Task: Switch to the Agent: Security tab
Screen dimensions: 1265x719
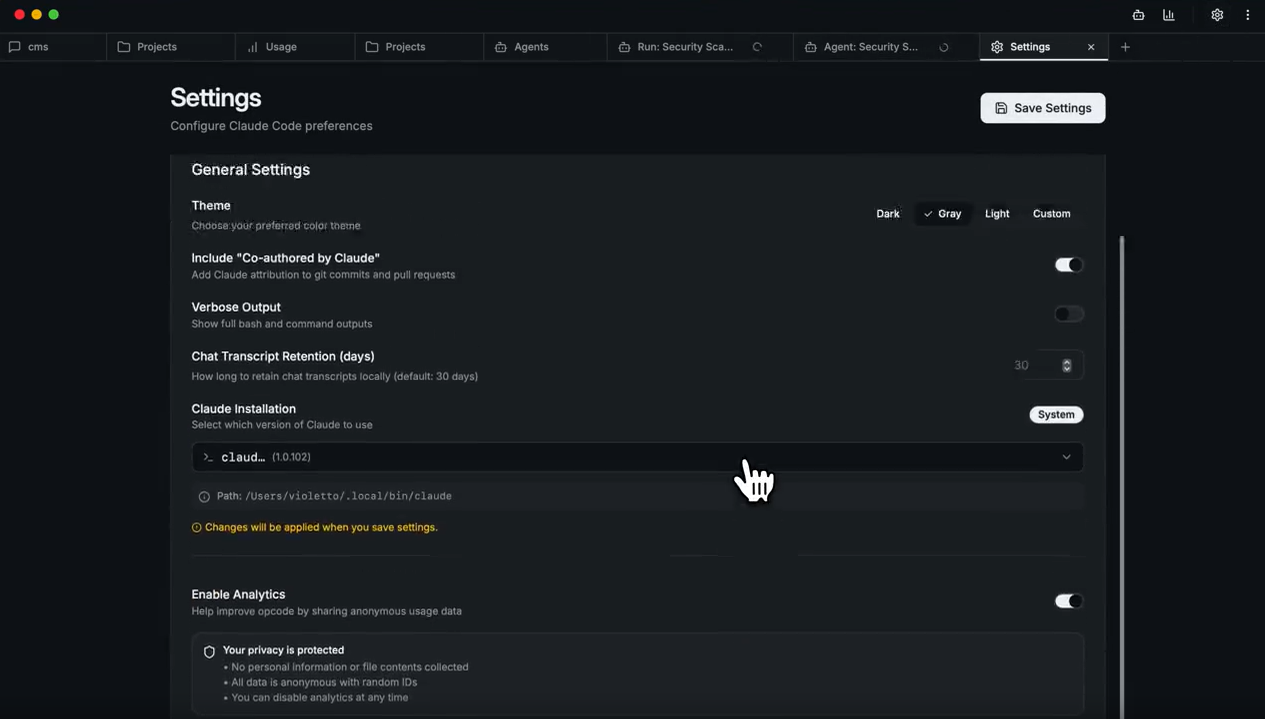Action: [886, 47]
